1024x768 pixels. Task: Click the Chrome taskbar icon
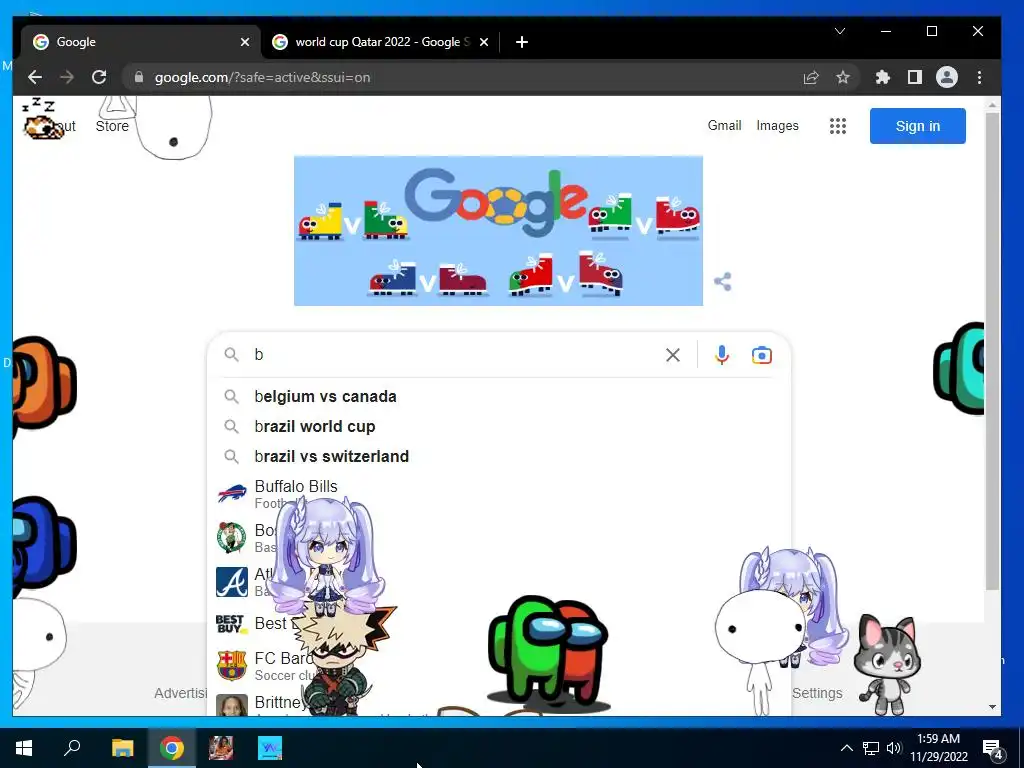pyautogui.click(x=172, y=748)
